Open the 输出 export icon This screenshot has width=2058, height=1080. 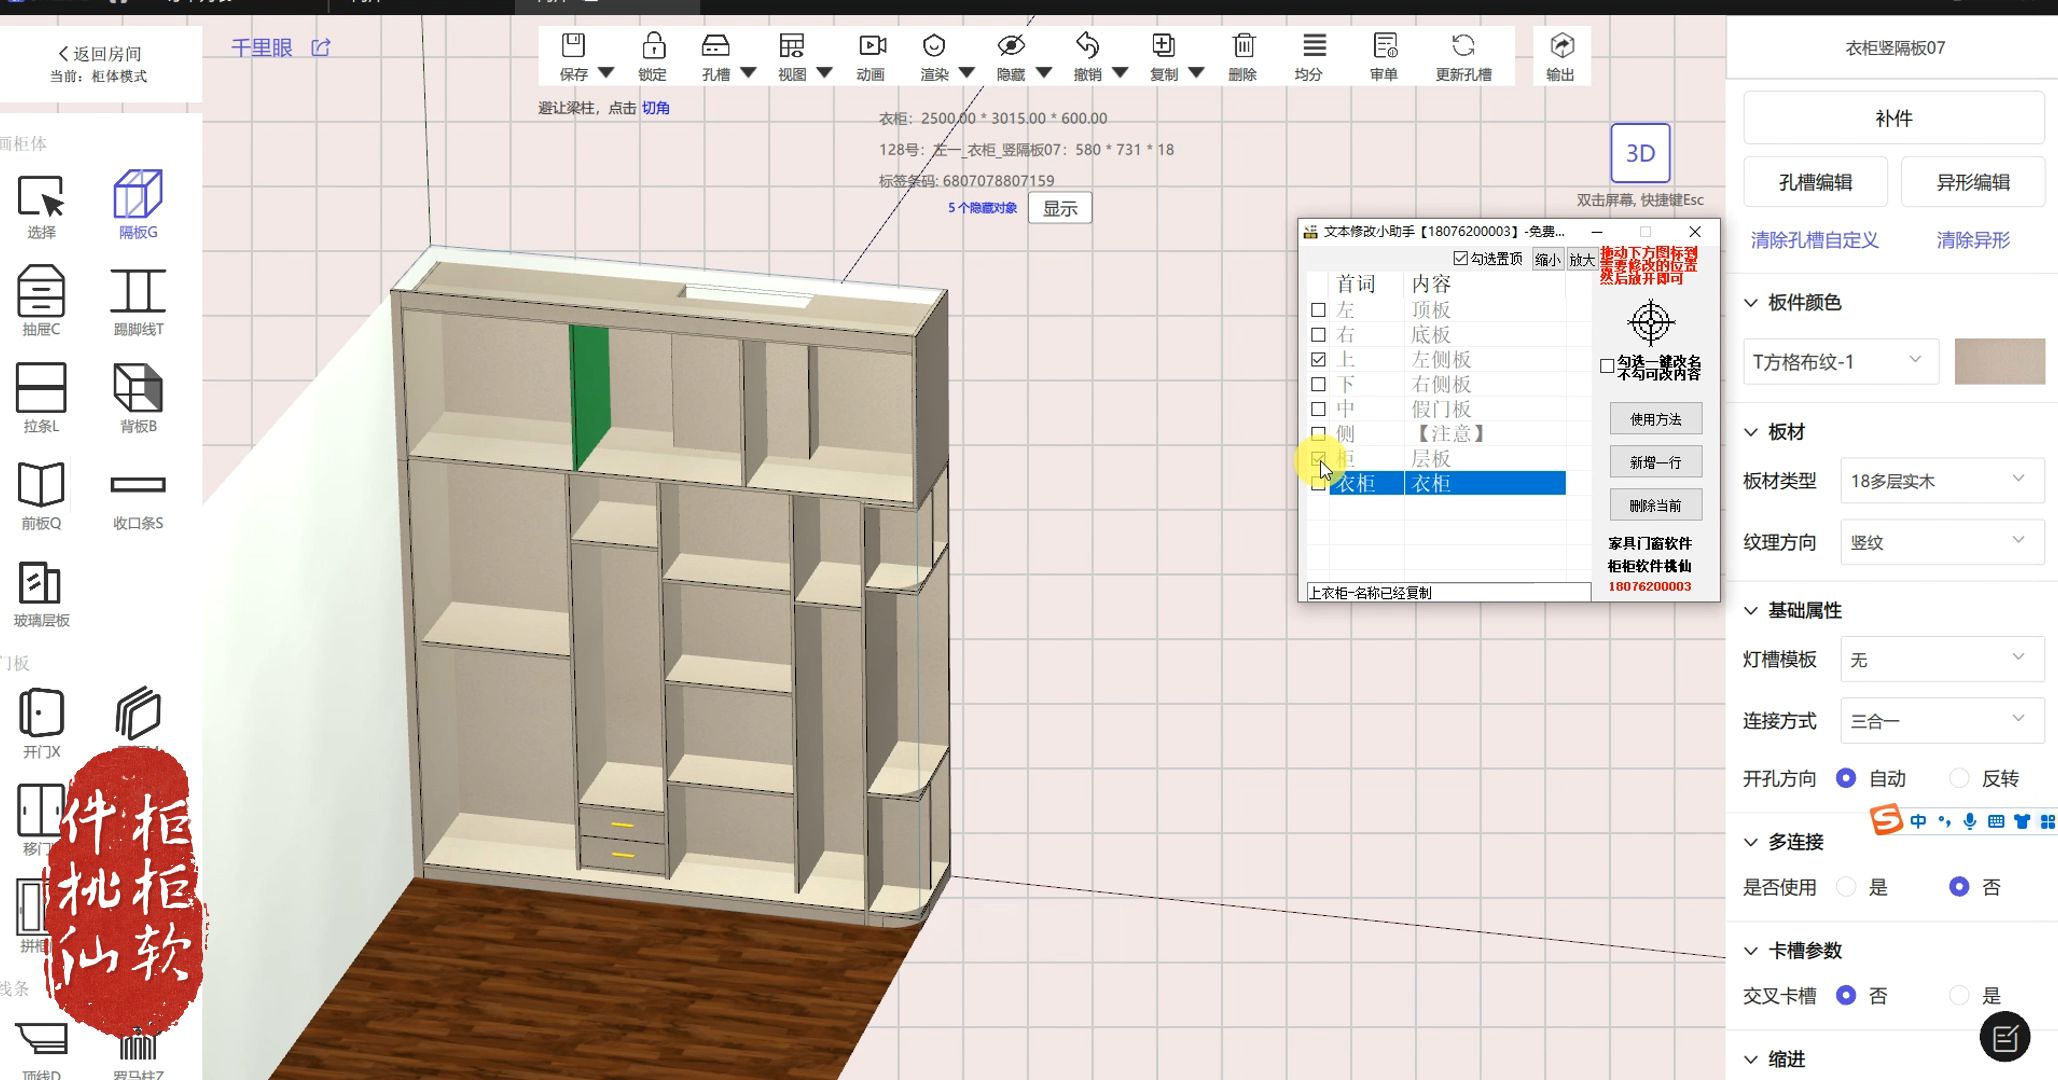point(1561,47)
